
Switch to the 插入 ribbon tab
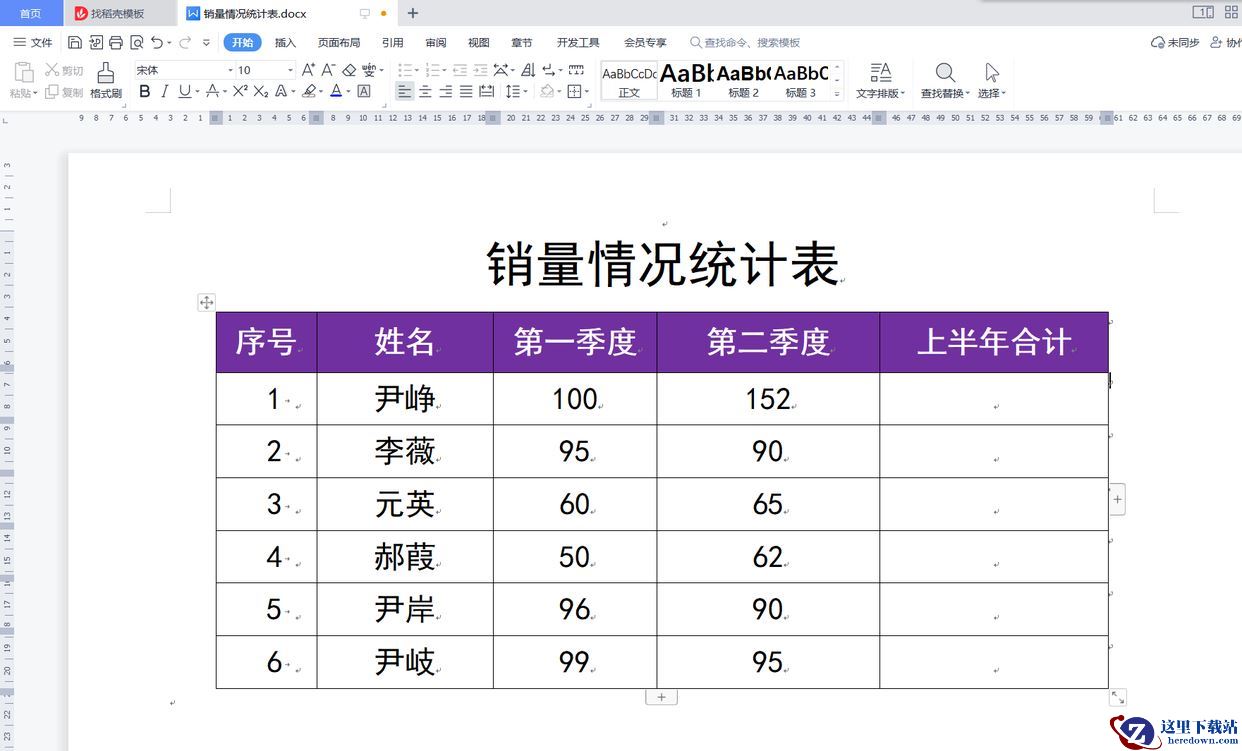click(x=286, y=42)
